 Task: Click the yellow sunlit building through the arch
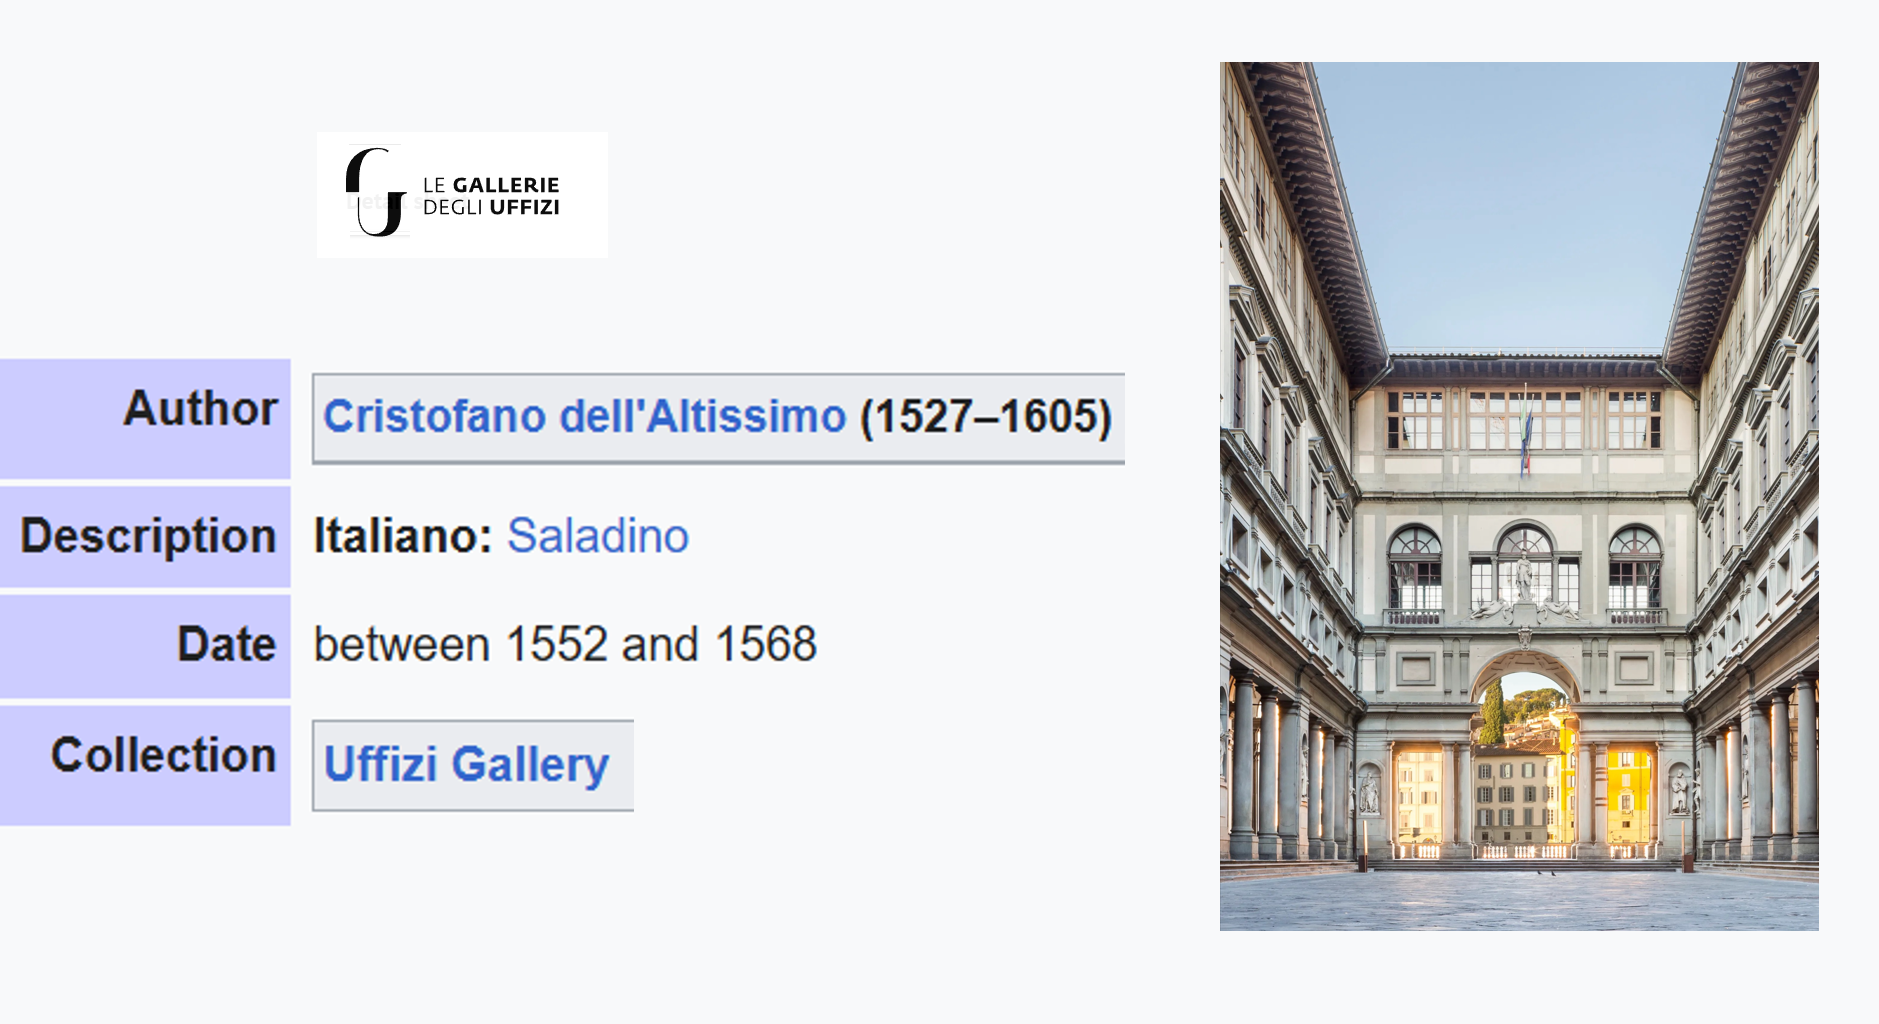click(1625, 795)
